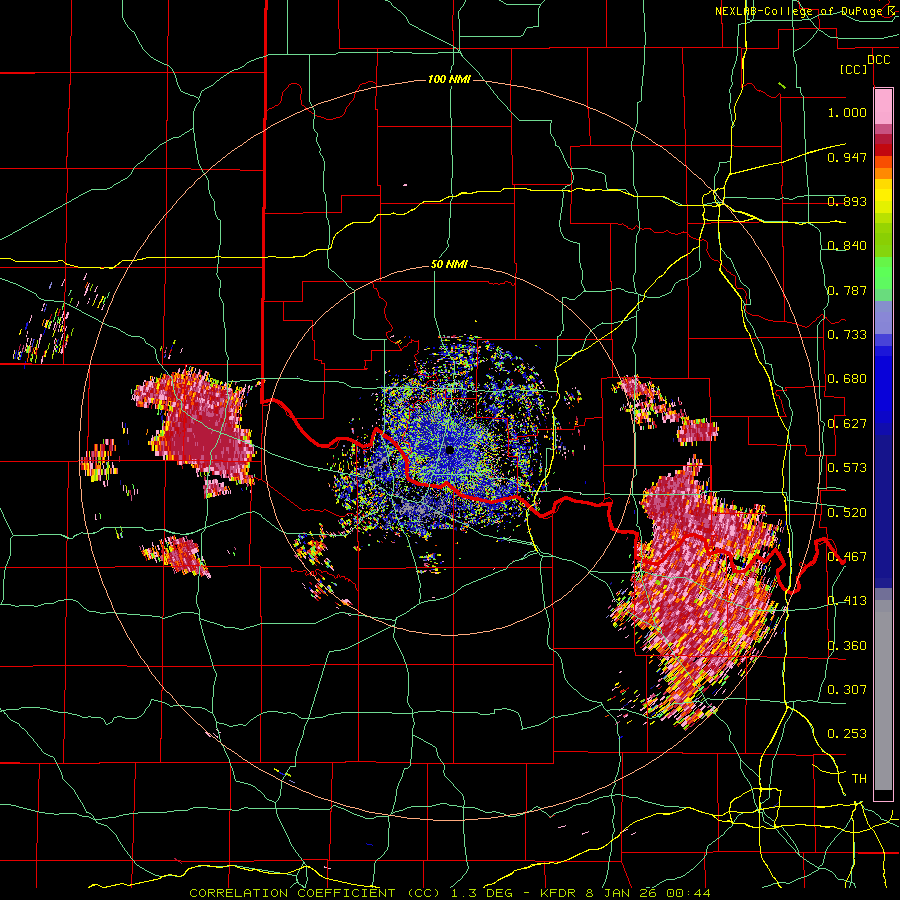Click the CORRELATION COEFFICIENT caption text
Screen dimensions: 900x900
[292, 893]
